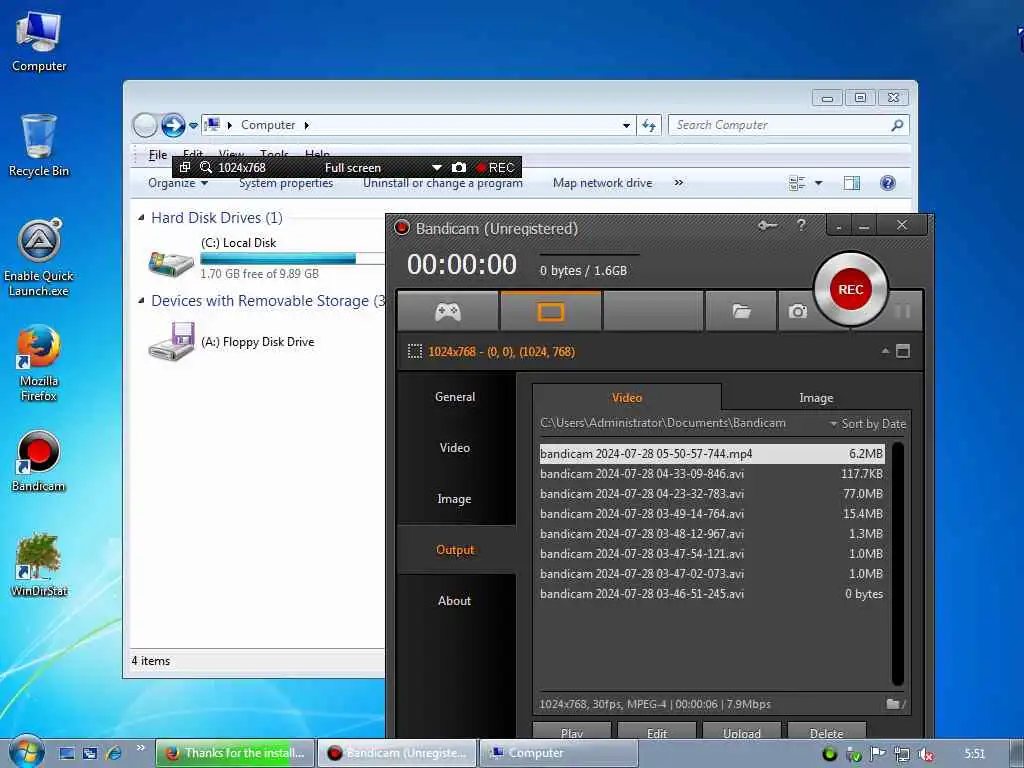Click window-restore icon on recording overlay bar
The height and width of the screenshot is (768, 1024).
pos(185,167)
